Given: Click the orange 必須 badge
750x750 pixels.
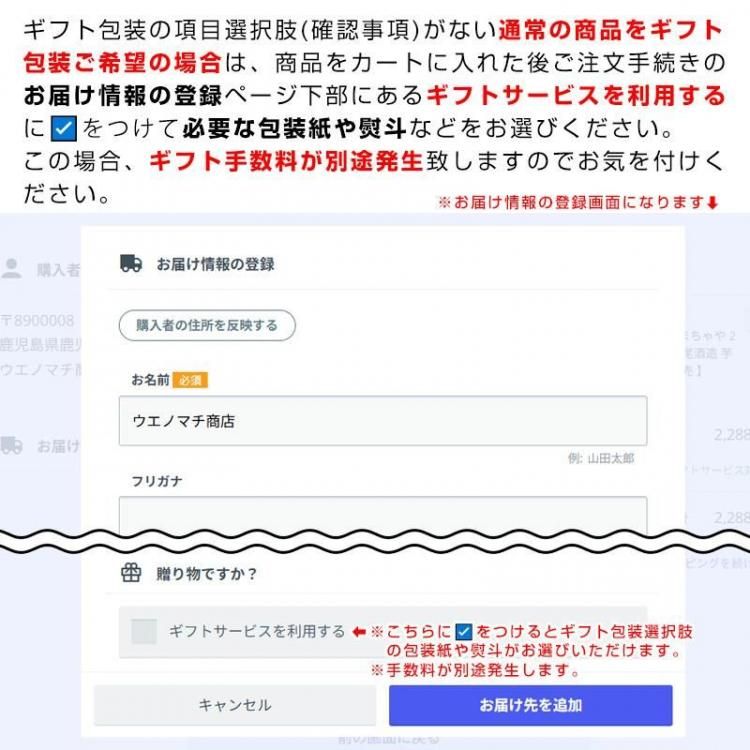Looking at the screenshot, I should pyautogui.click(x=190, y=380).
